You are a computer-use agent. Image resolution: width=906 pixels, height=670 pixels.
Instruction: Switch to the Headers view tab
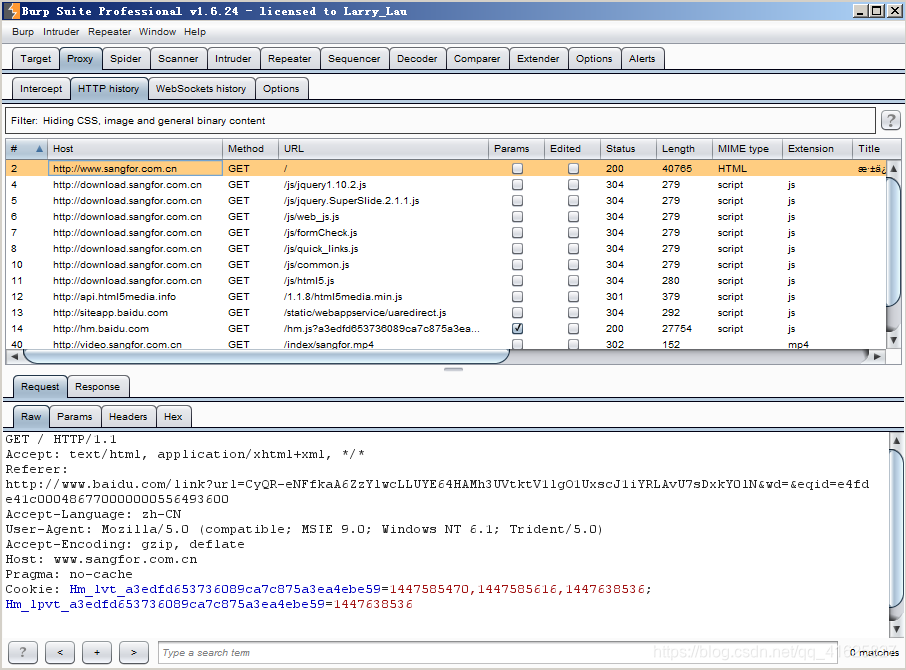point(128,416)
